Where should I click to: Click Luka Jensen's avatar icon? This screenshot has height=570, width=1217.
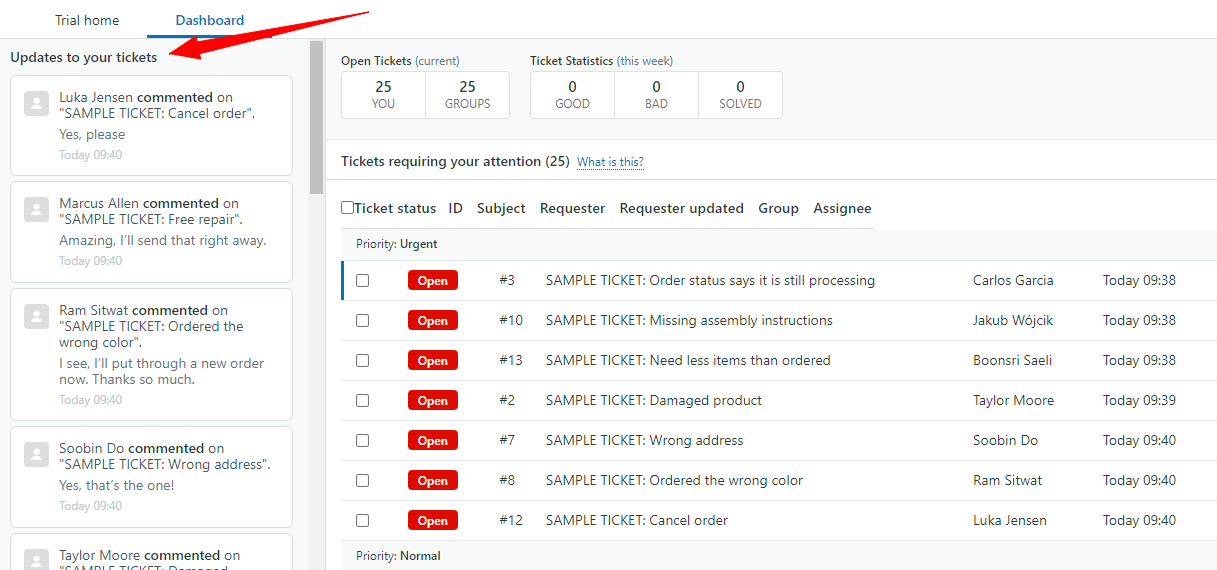(37, 103)
